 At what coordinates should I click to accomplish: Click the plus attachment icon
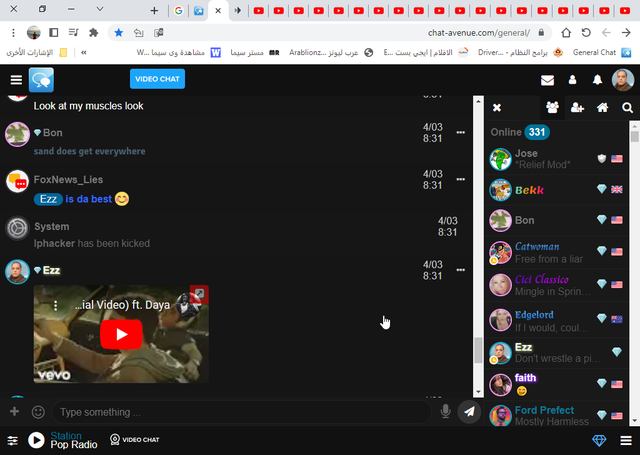(x=14, y=411)
